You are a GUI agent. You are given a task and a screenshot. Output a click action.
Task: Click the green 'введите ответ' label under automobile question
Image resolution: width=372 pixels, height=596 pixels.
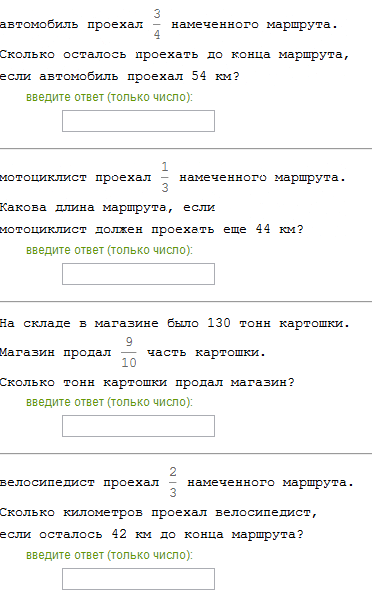coord(109,97)
